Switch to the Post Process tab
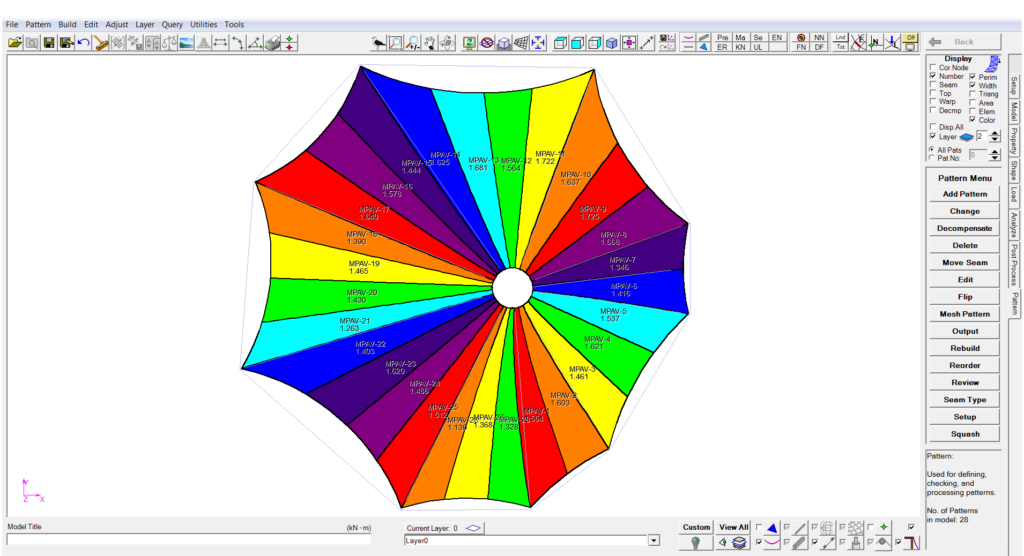Screen dimensions: 1024x556 pyautogui.click(x=1013, y=264)
